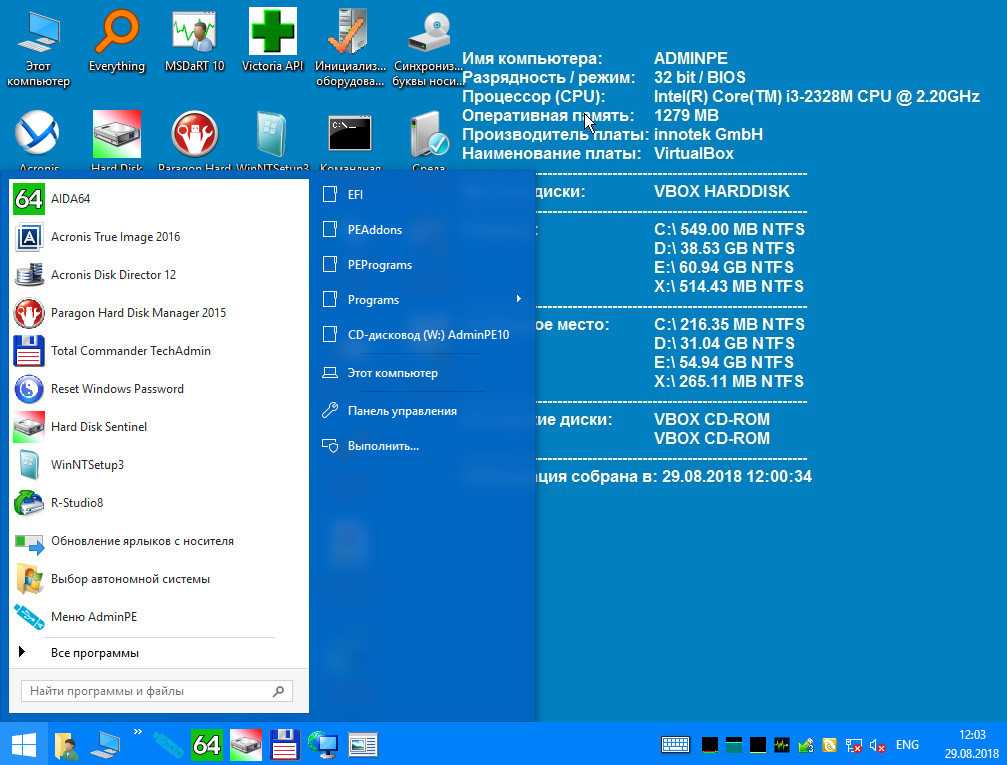Screen dimensions: 1007x765
Task: Switch input language via ENG indicator
Action: [907, 745]
